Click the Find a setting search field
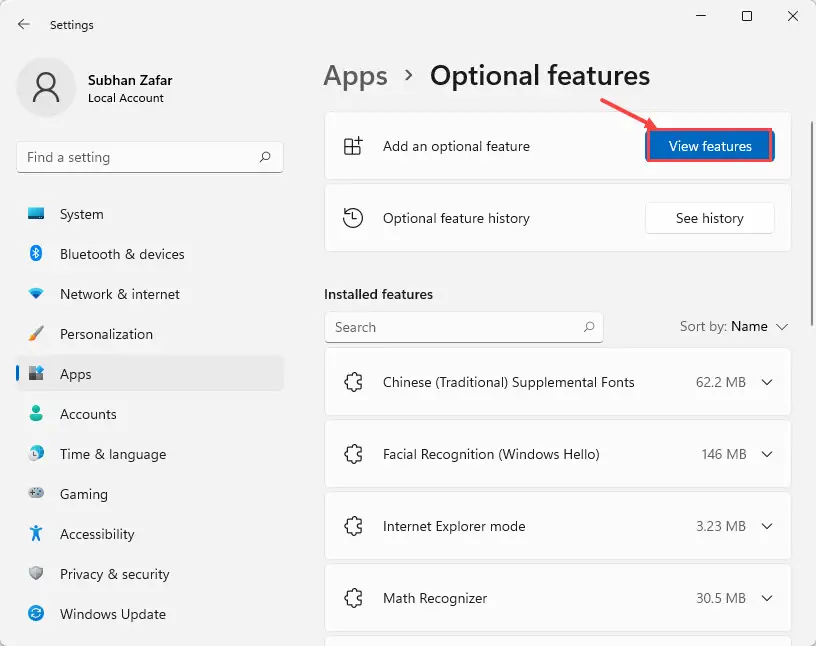Viewport: 816px width, 646px height. coord(150,157)
